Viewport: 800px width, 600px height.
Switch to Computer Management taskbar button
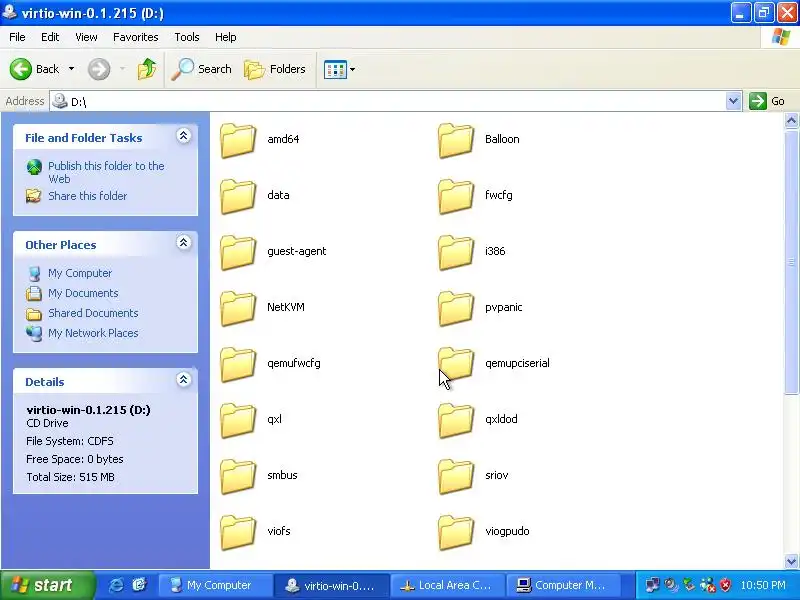click(x=563, y=585)
